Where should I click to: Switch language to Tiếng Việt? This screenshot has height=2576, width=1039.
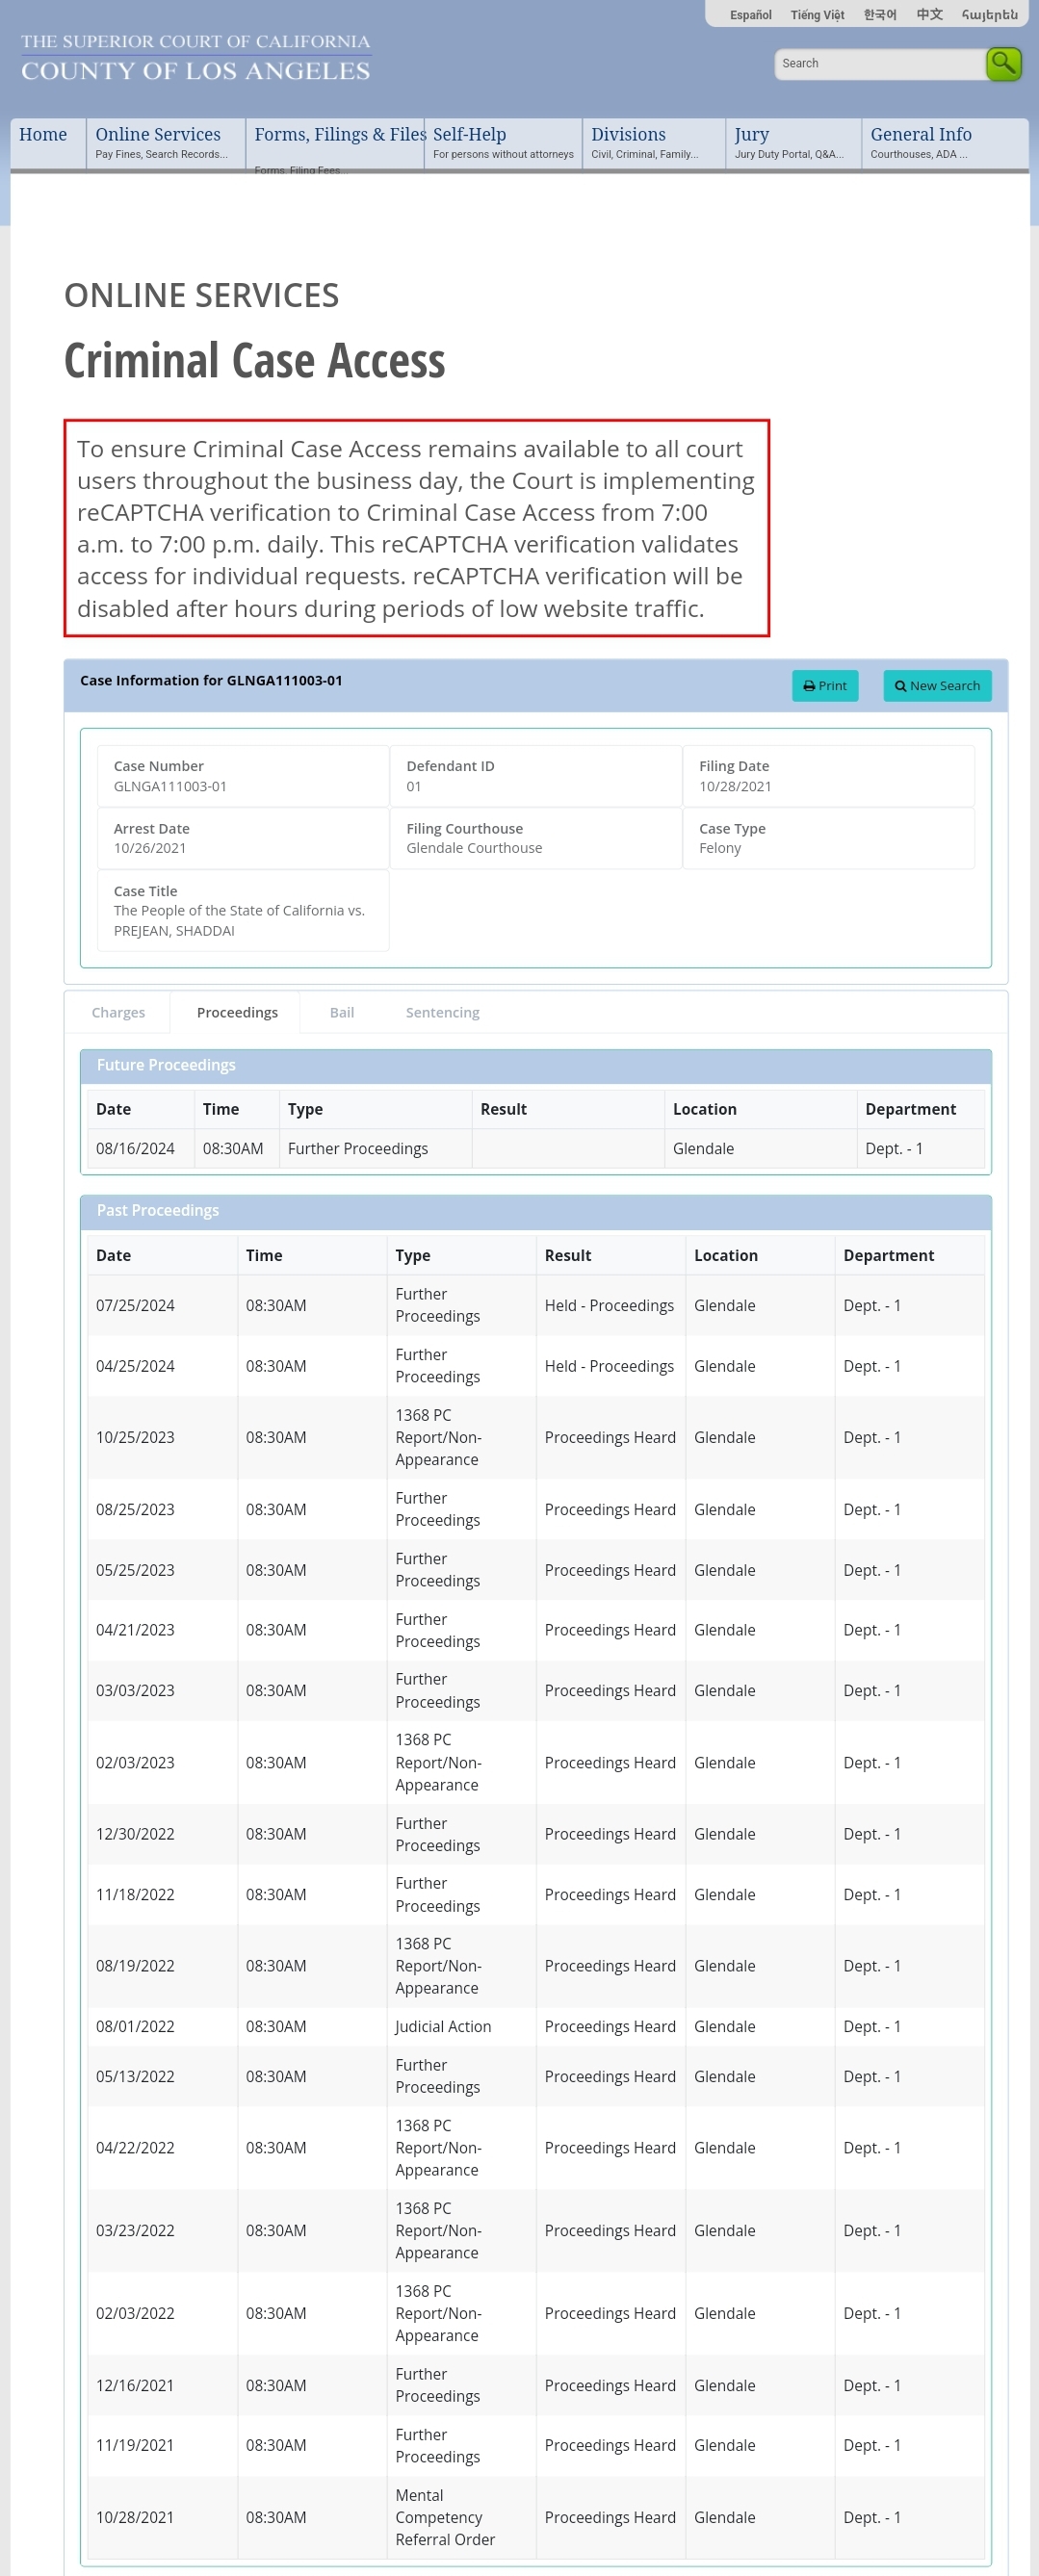click(x=817, y=15)
